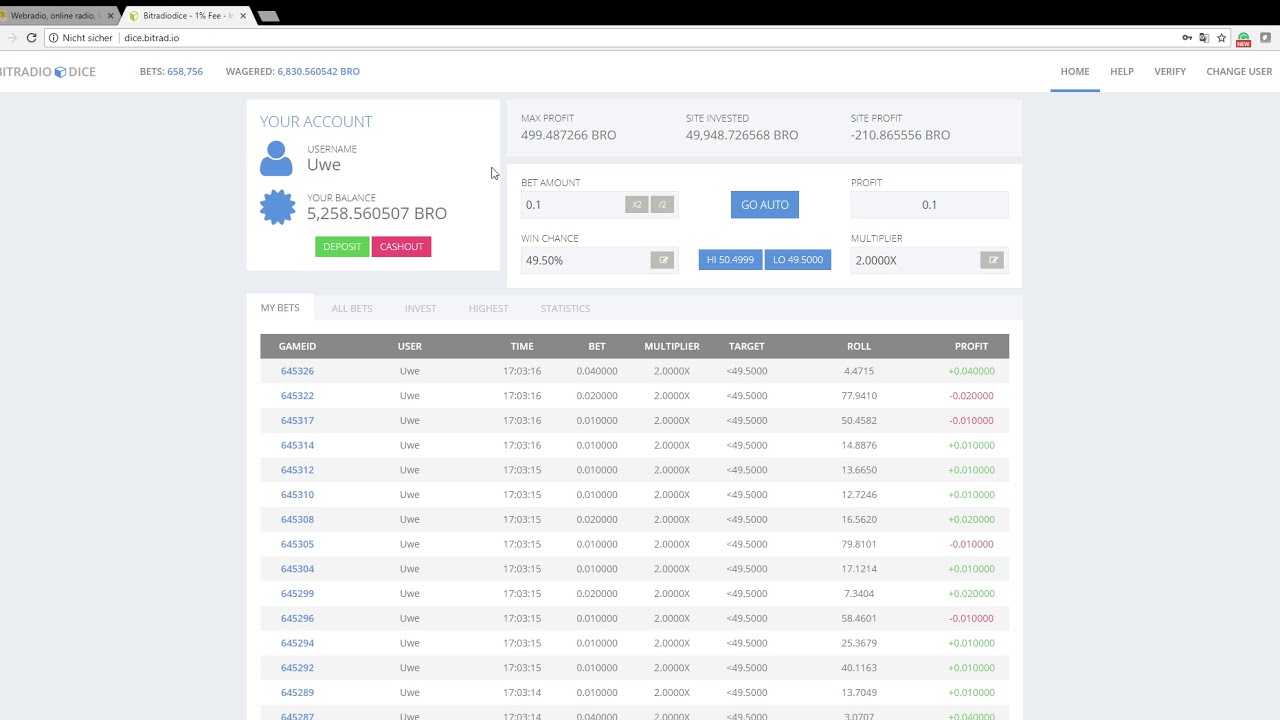Open the STATISTICS tab
This screenshot has width=1280, height=720.
coord(565,308)
